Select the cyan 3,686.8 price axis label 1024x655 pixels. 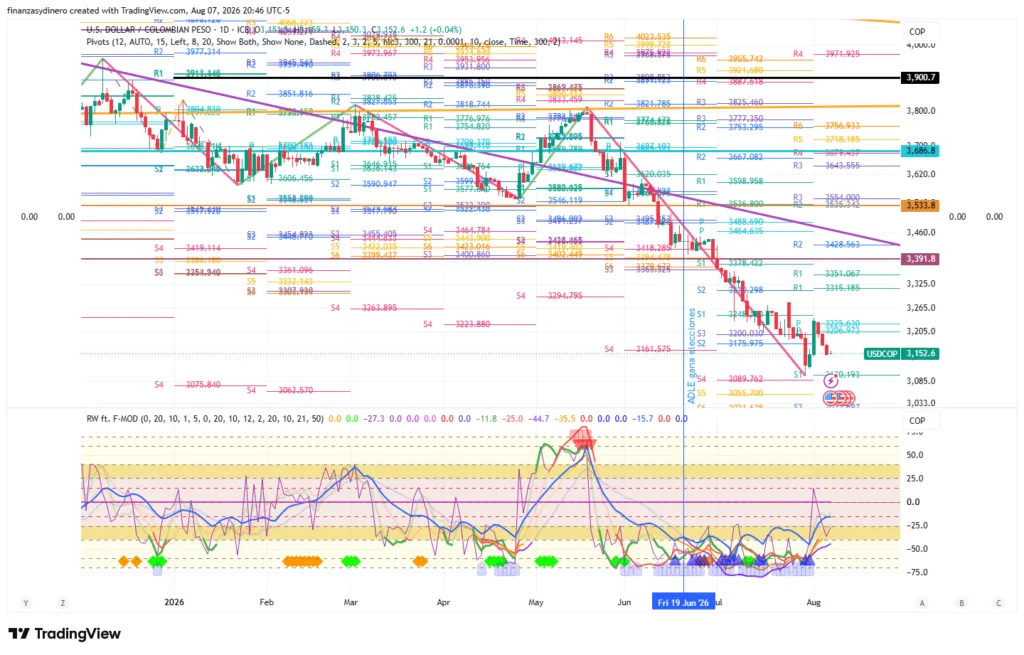[x=920, y=151]
